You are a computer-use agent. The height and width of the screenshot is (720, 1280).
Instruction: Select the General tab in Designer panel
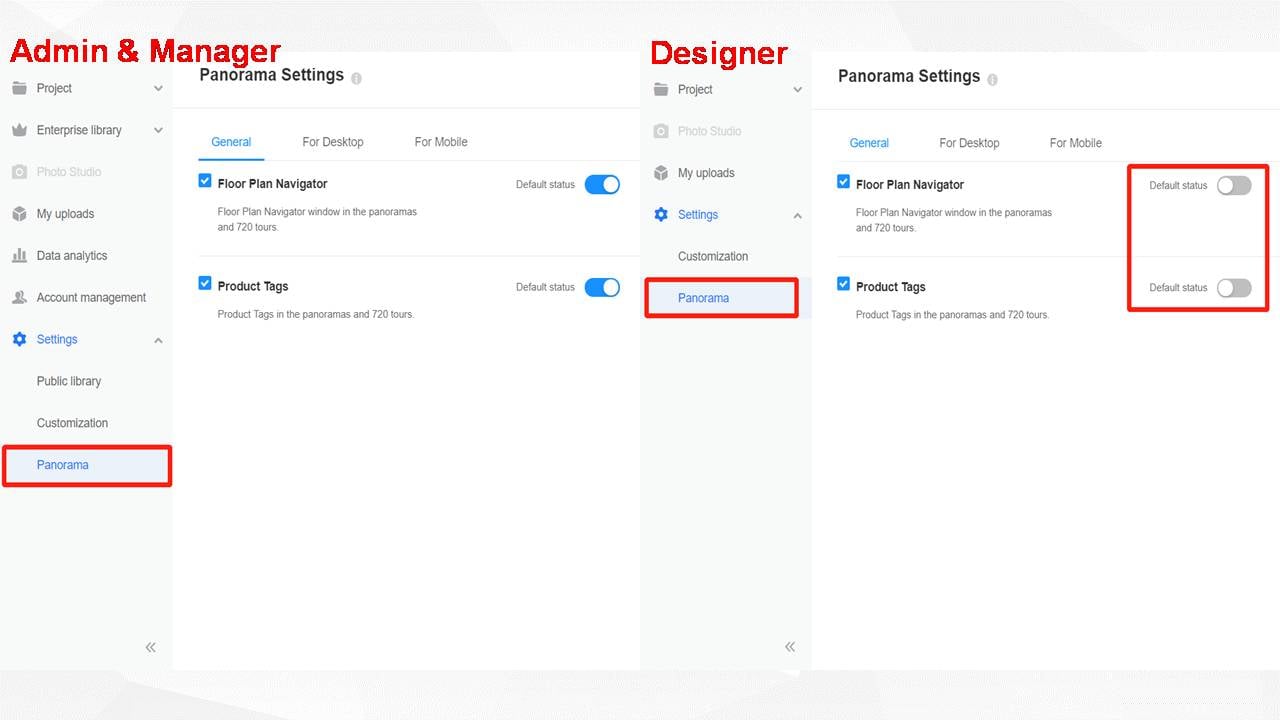(869, 143)
